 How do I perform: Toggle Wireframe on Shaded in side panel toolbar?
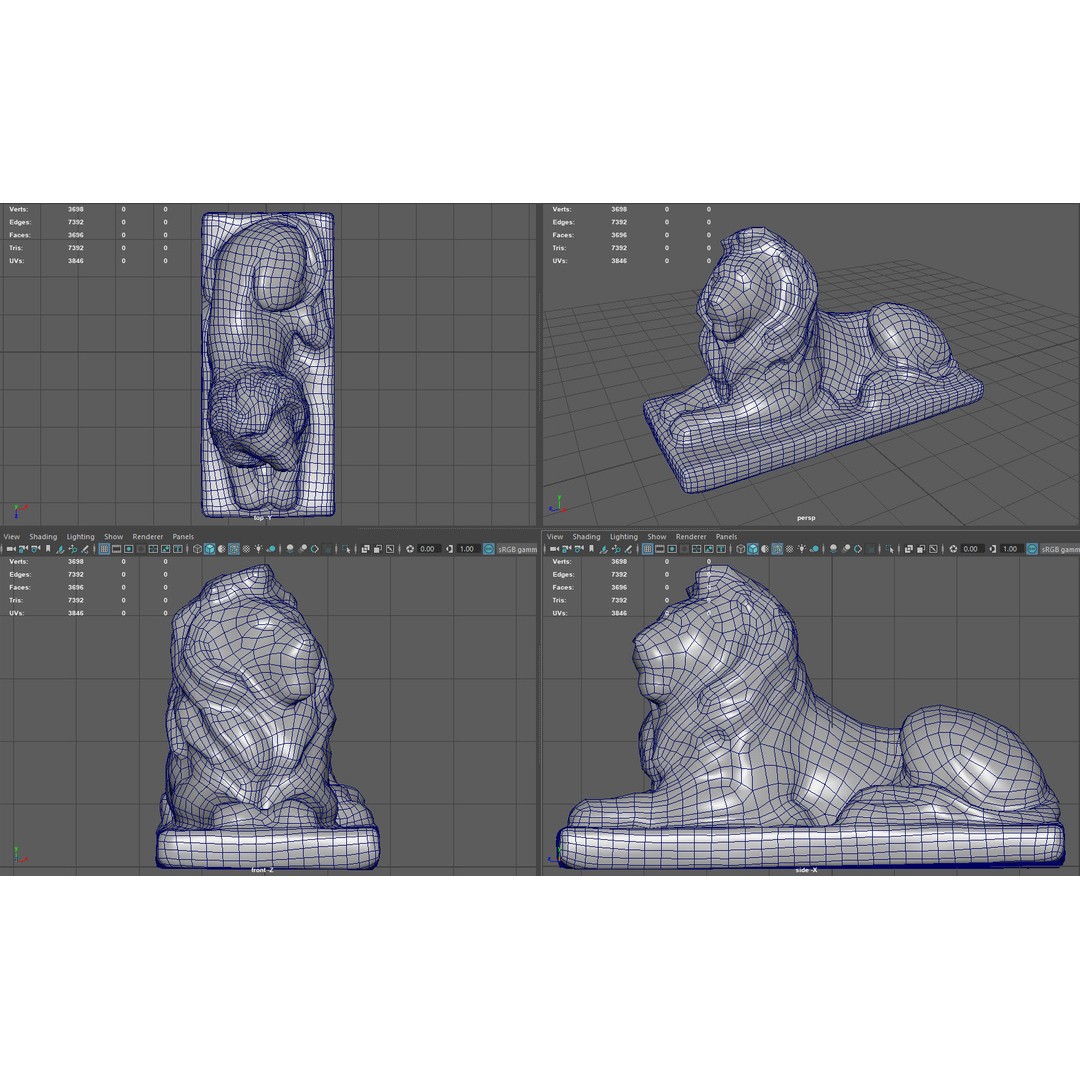coord(778,549)
